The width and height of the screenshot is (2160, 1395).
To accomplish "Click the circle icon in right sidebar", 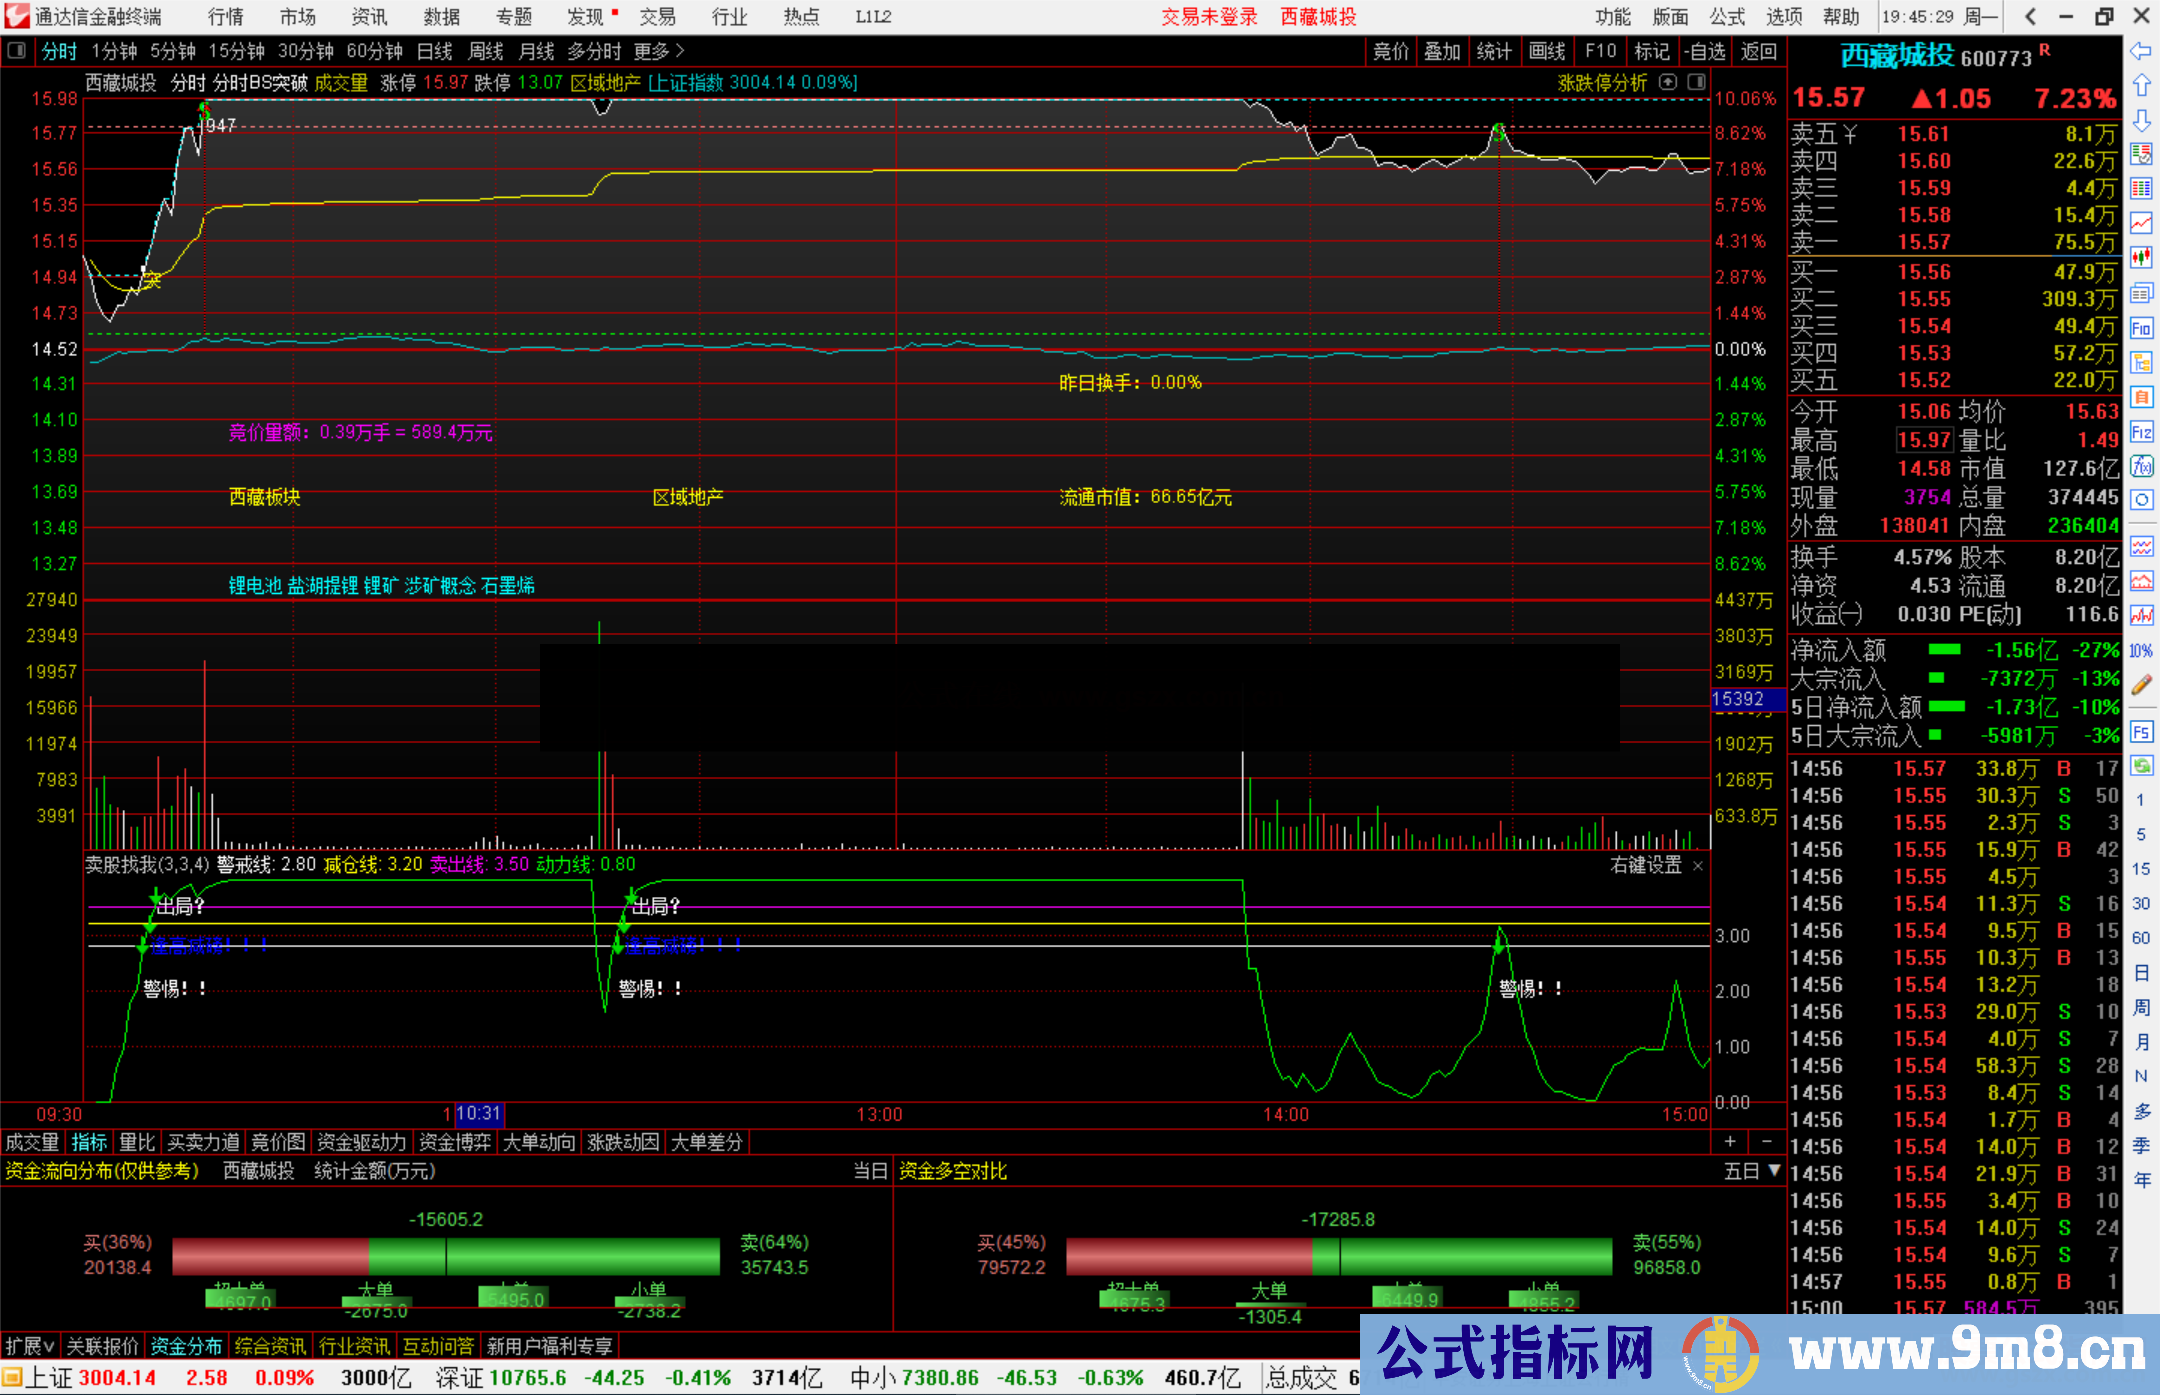I will pos(2141,500).
